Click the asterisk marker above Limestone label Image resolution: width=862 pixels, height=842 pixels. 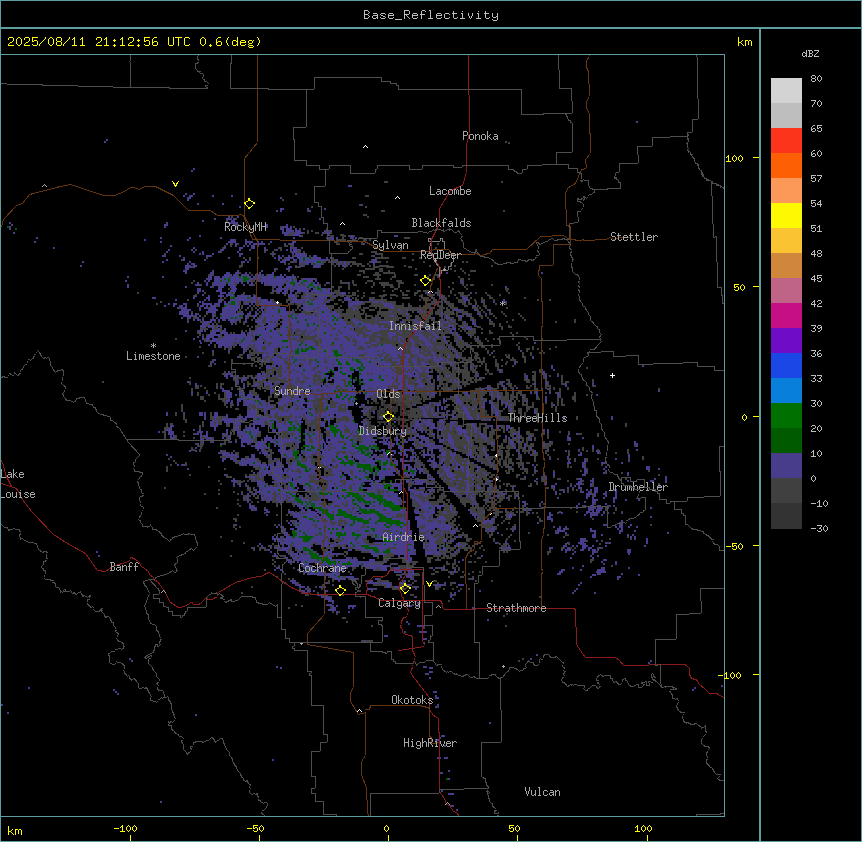[153, 346]
